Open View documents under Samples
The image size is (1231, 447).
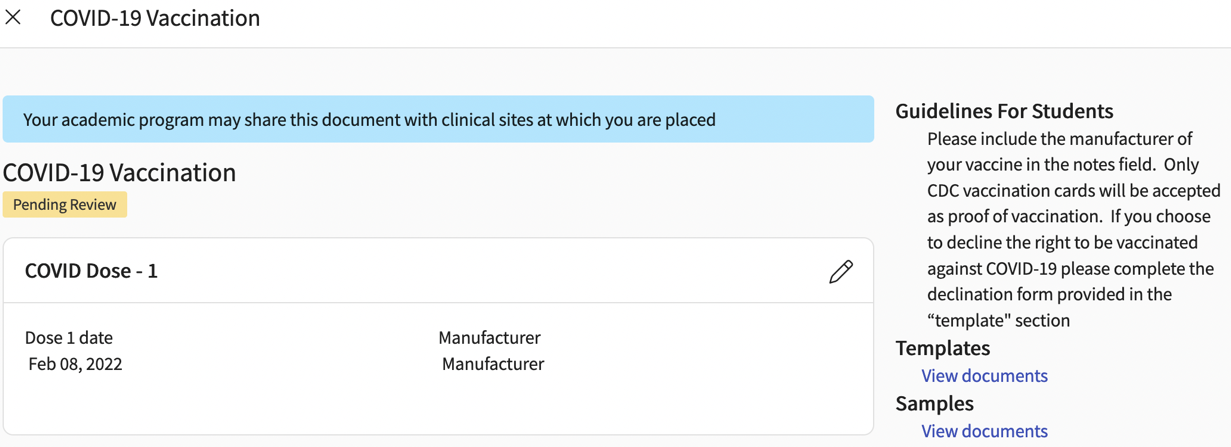(984, 431)
